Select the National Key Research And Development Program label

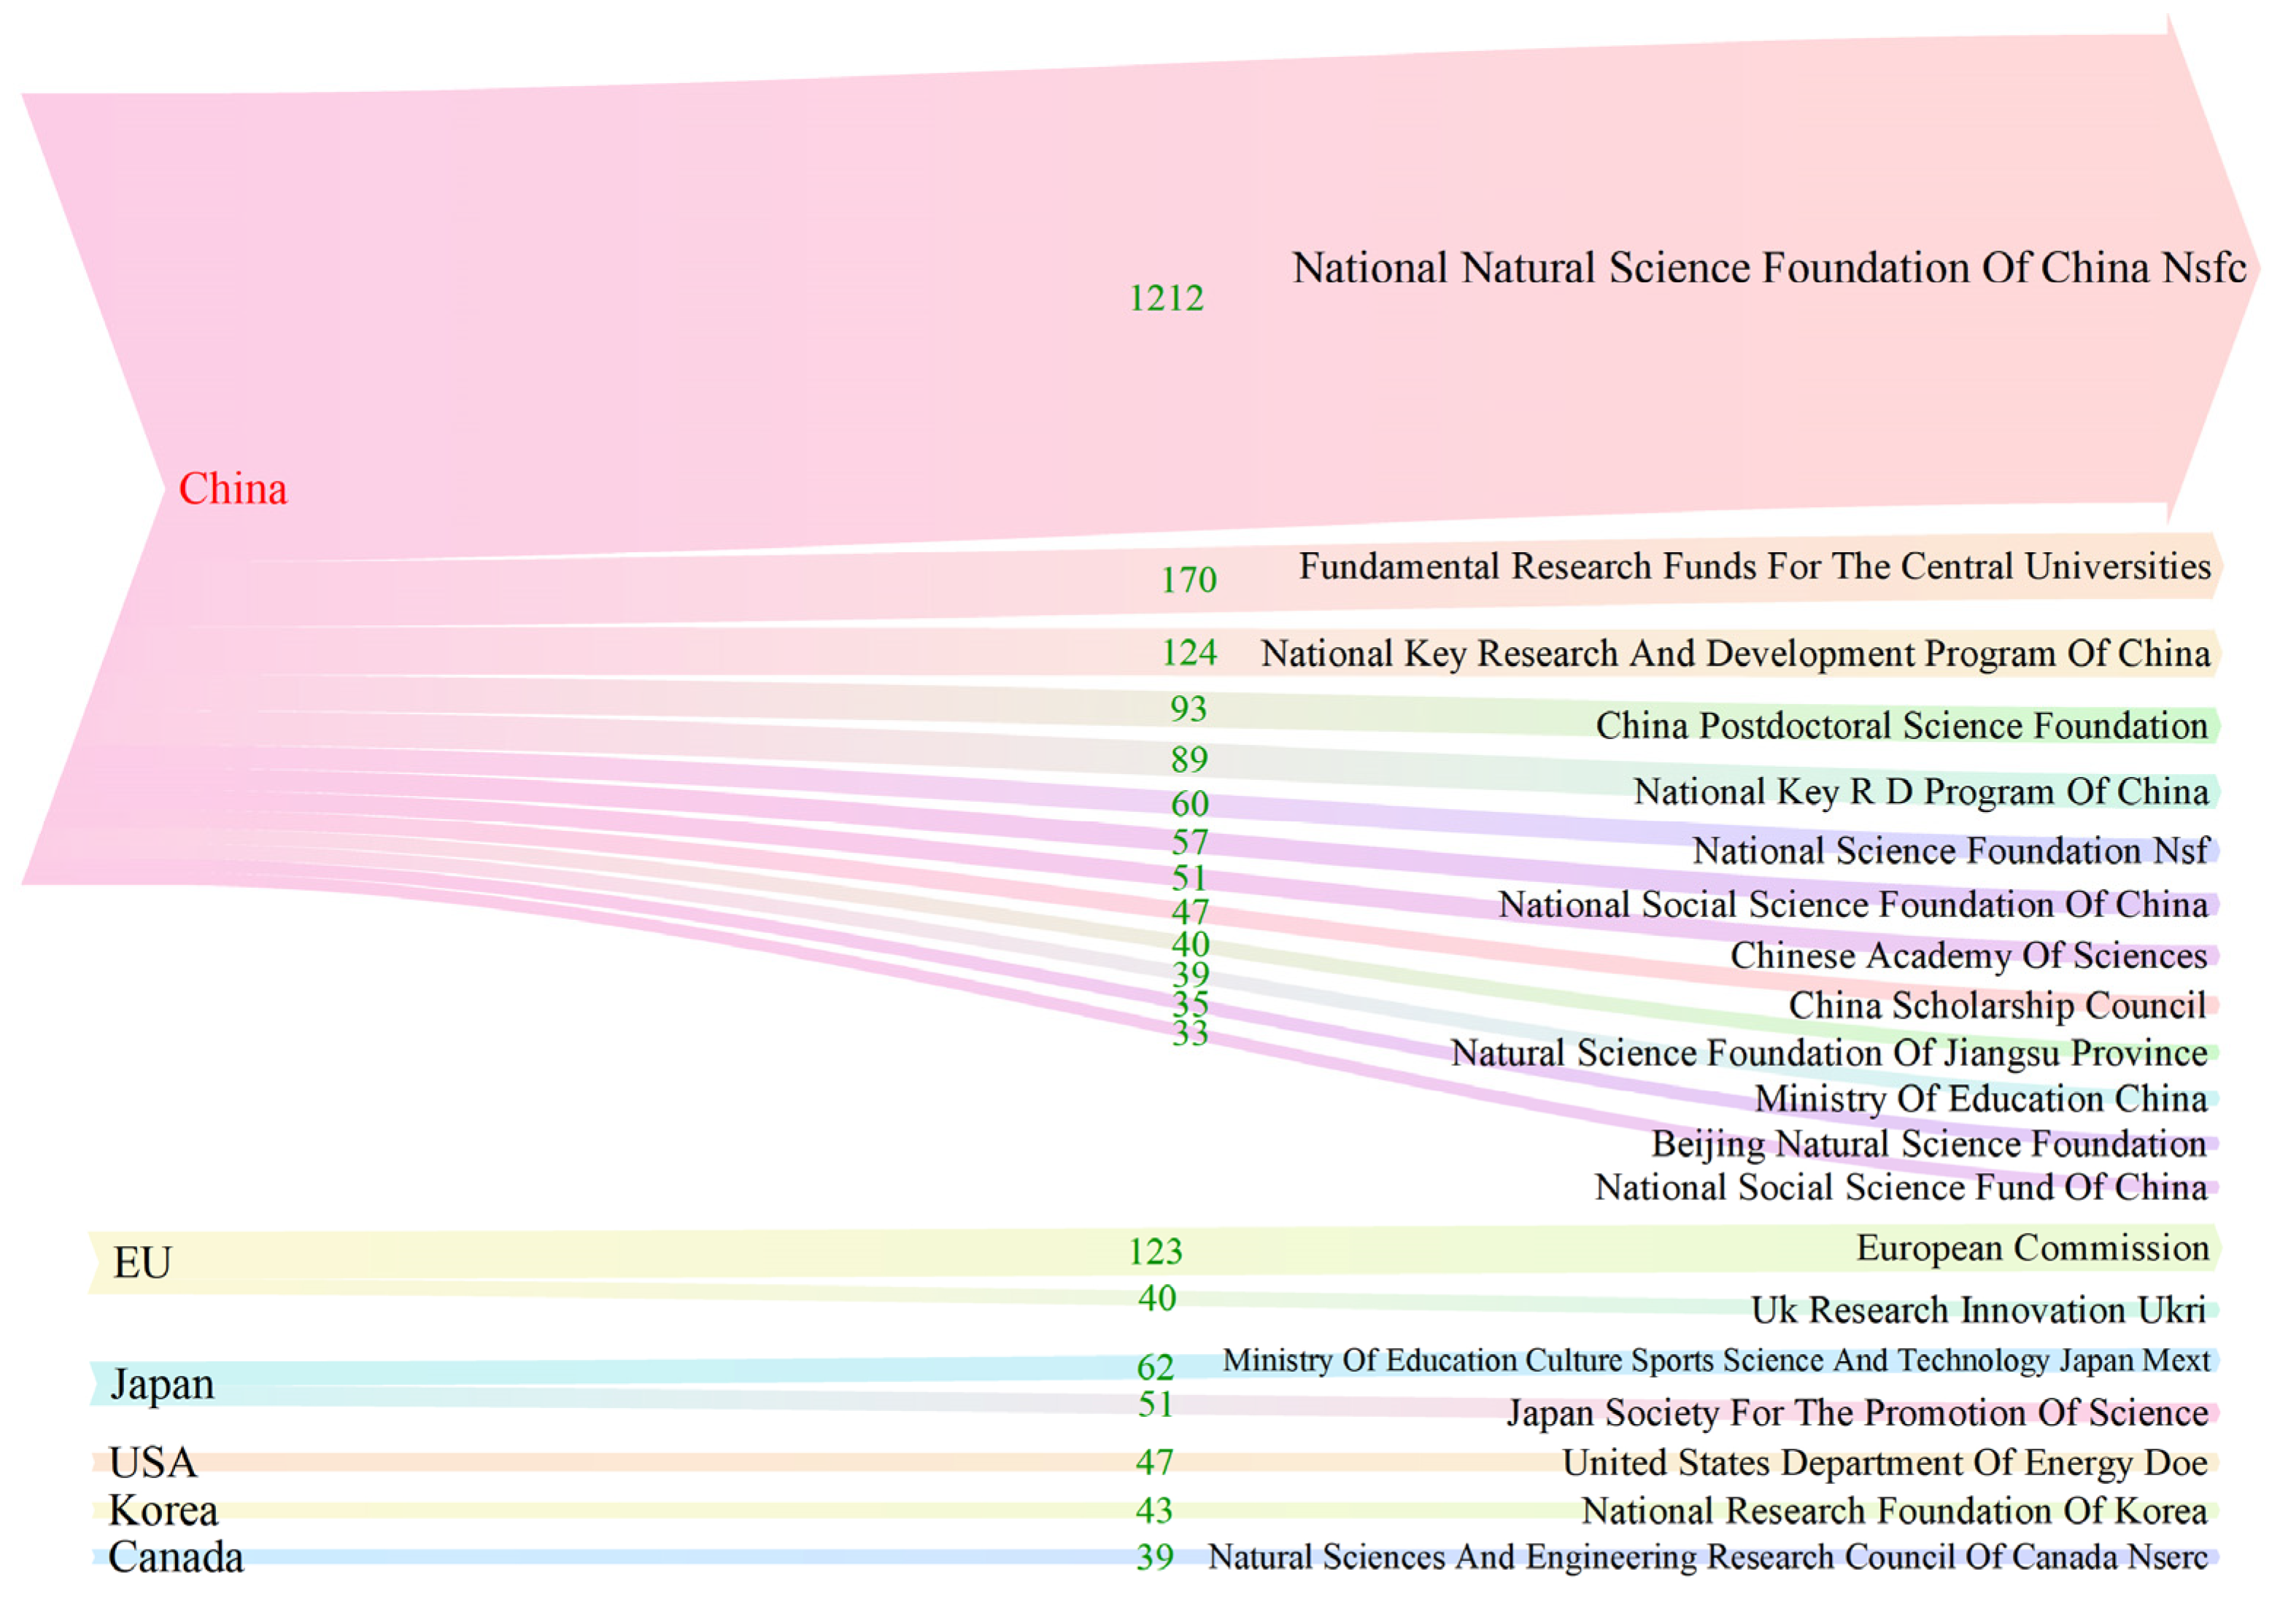point(1735,653)
